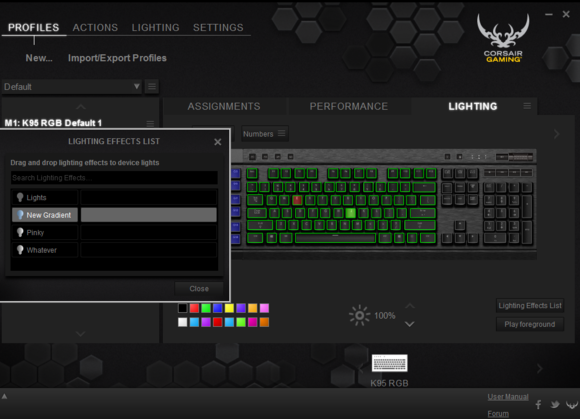This screenshot has width=580, height=419.
Task: Click the bulb icon next to Pinky
Action: pyautogui.click(x=20, y=232)
